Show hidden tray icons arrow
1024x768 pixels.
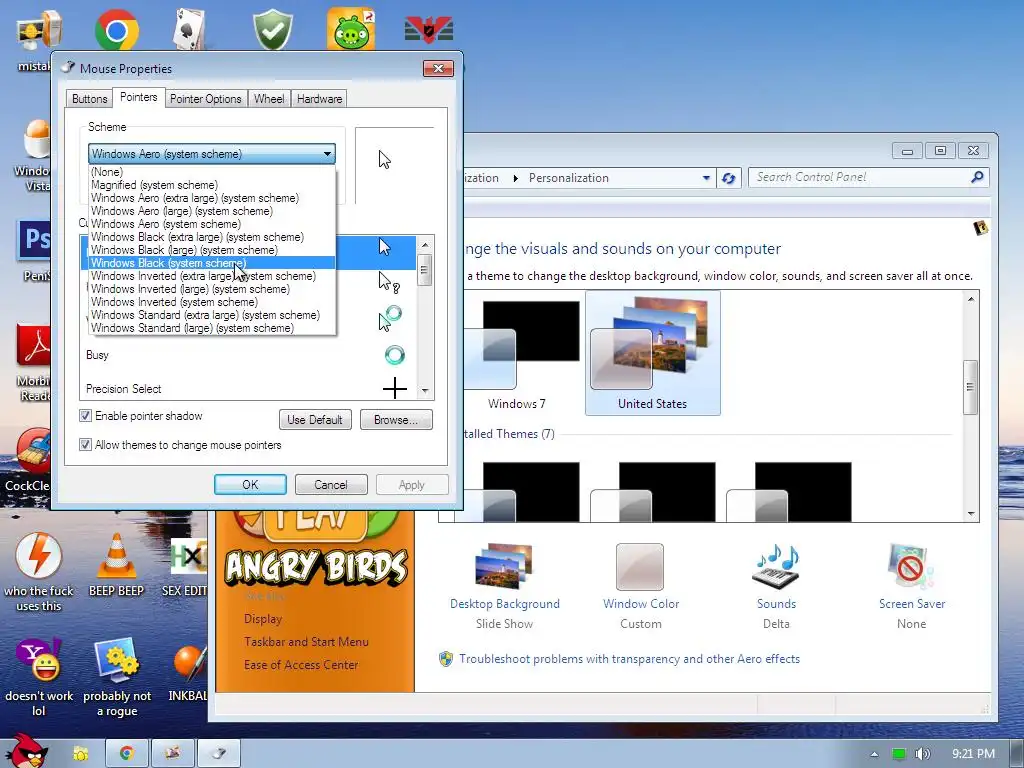coord(874,754)
